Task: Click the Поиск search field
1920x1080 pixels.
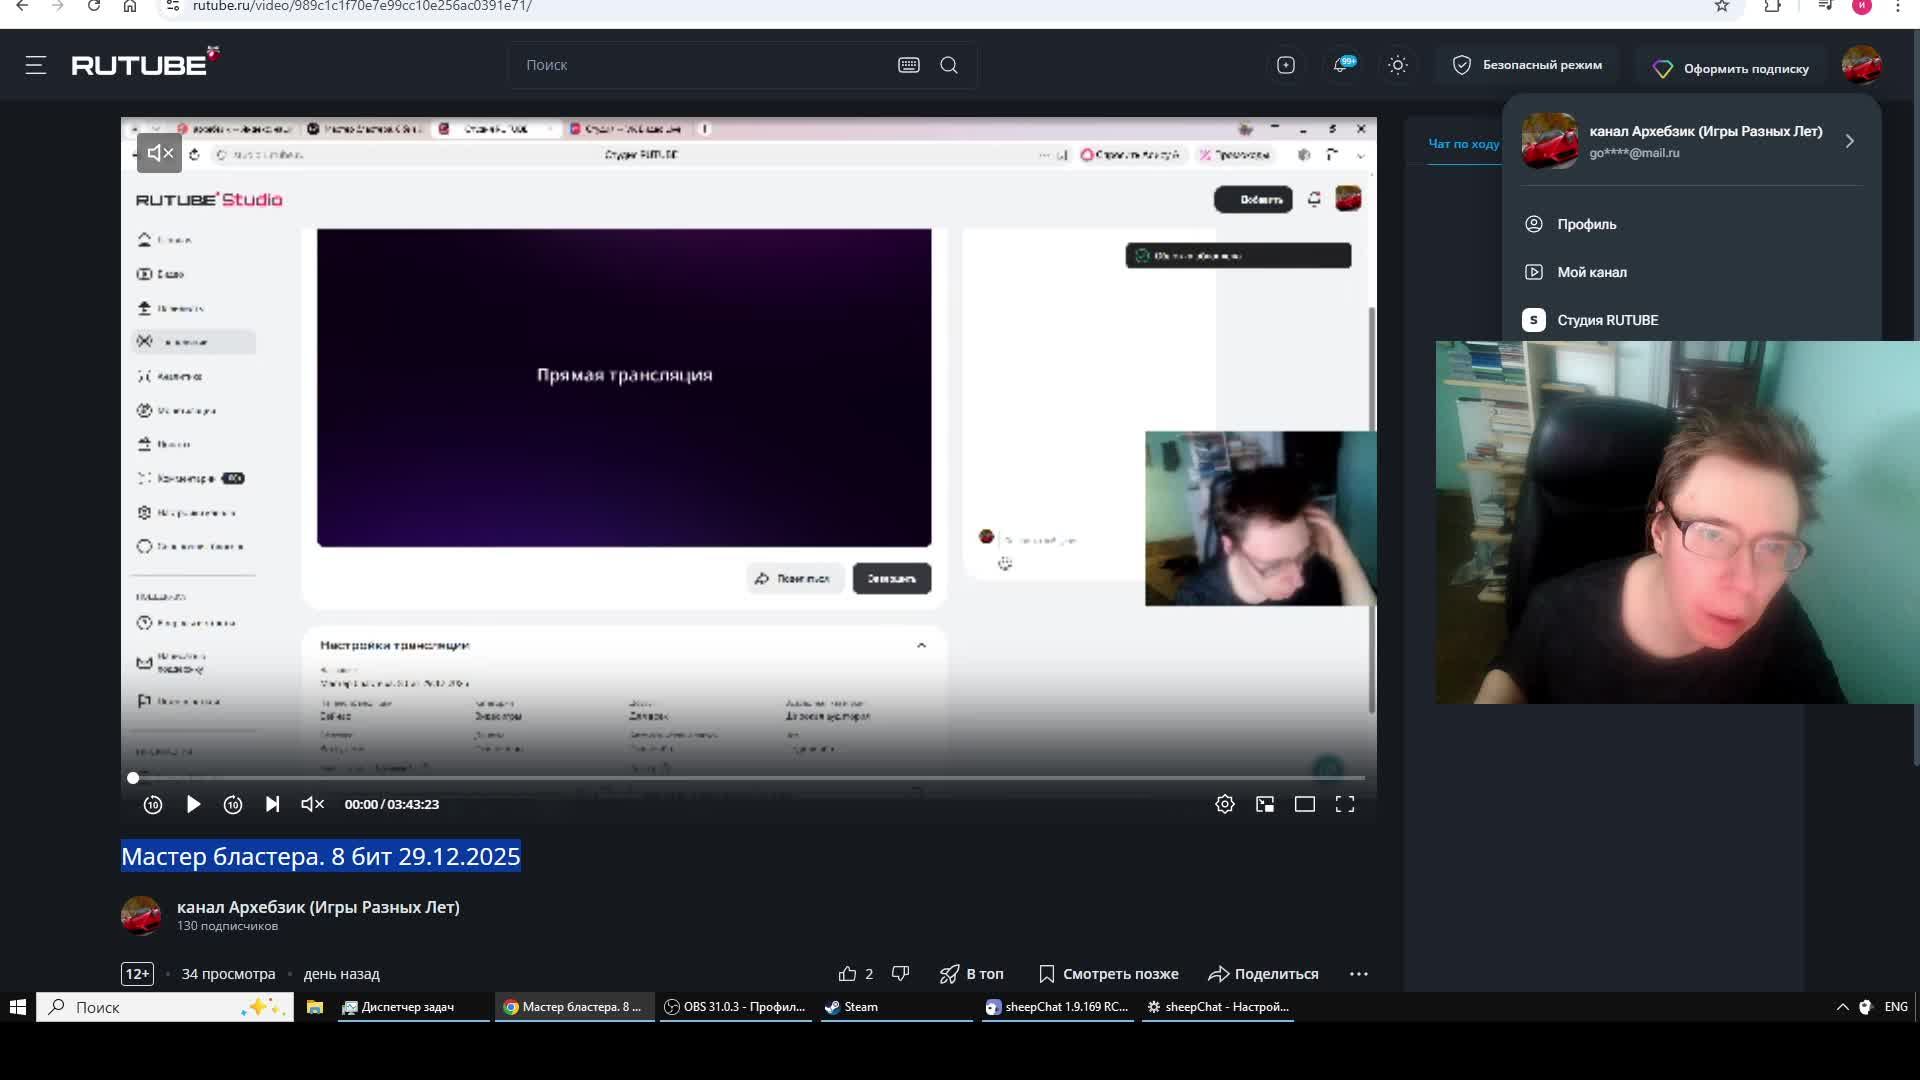Action: coord(700,65)
